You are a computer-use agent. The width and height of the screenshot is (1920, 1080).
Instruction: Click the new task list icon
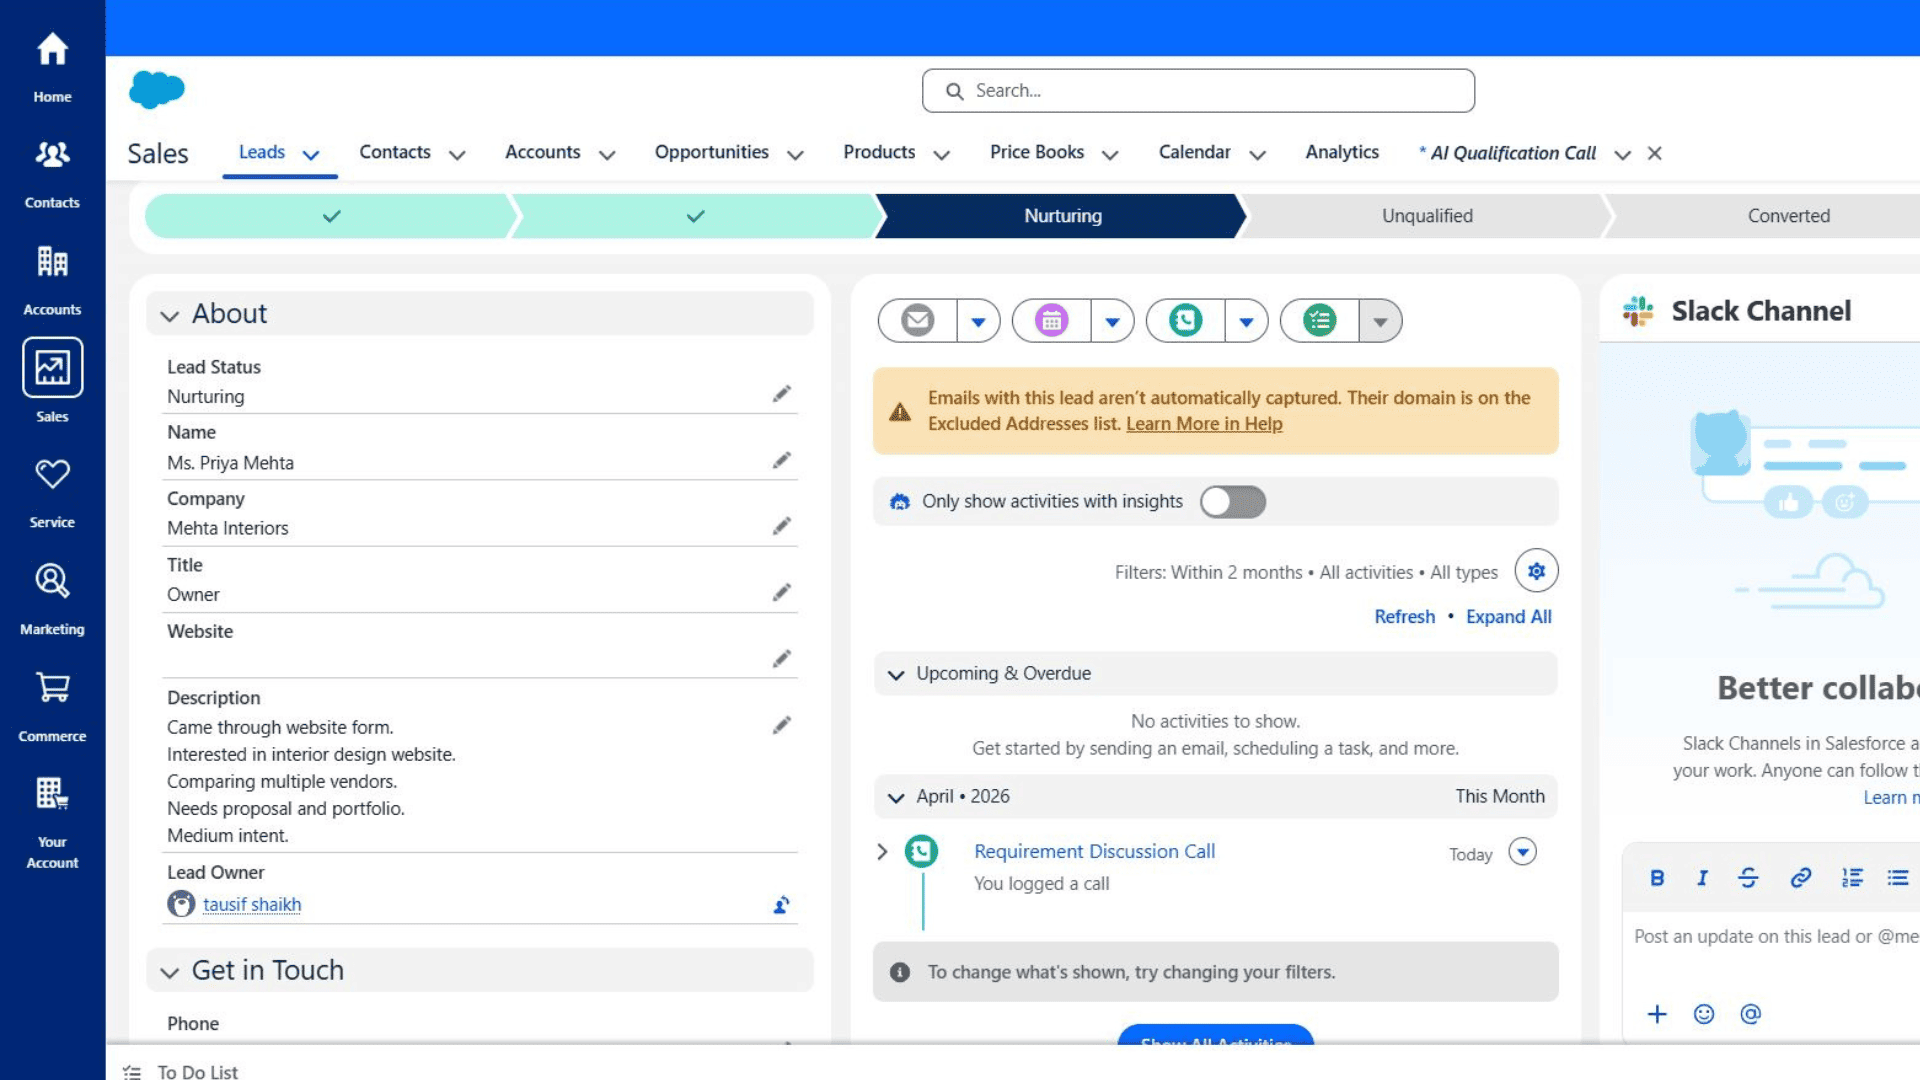[1319, 321]
